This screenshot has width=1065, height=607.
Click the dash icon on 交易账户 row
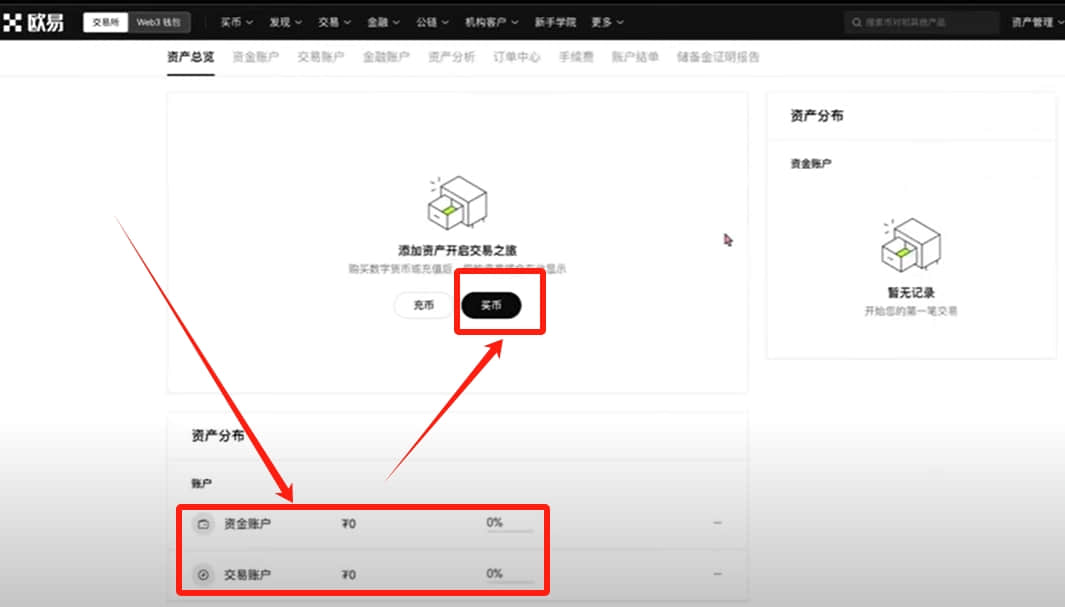coord(717,574)
